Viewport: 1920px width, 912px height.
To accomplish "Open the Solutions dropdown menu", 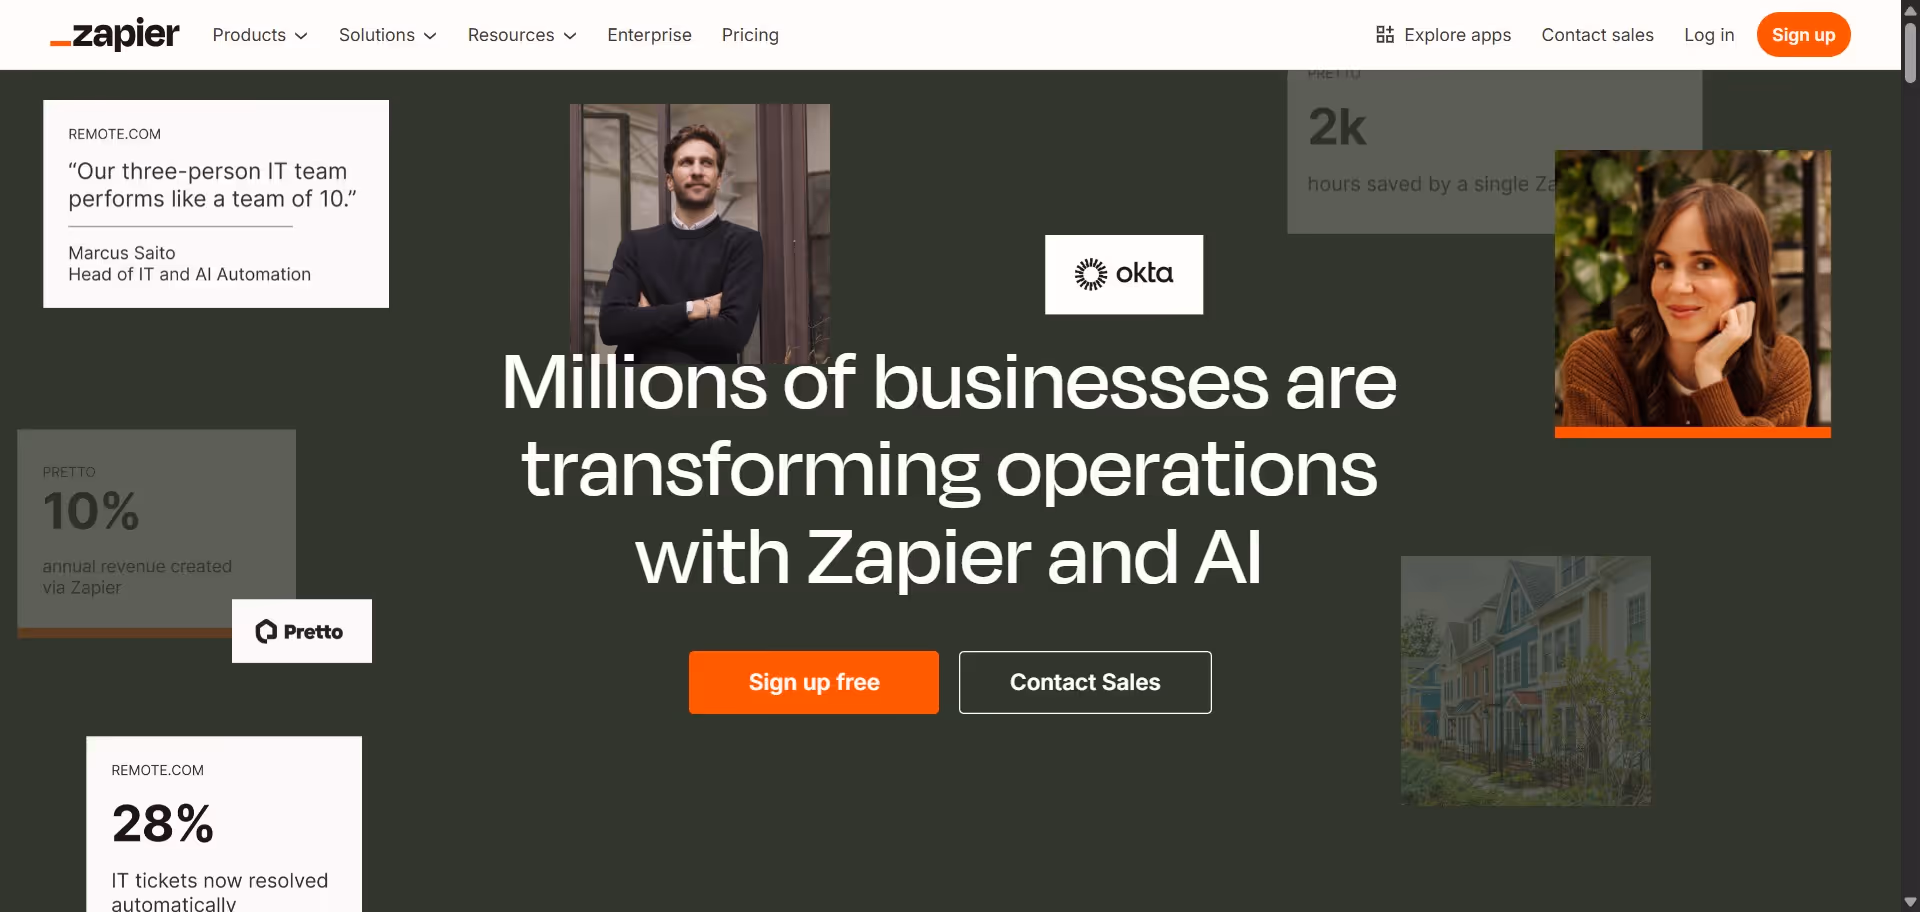I will tap(388, 35).
